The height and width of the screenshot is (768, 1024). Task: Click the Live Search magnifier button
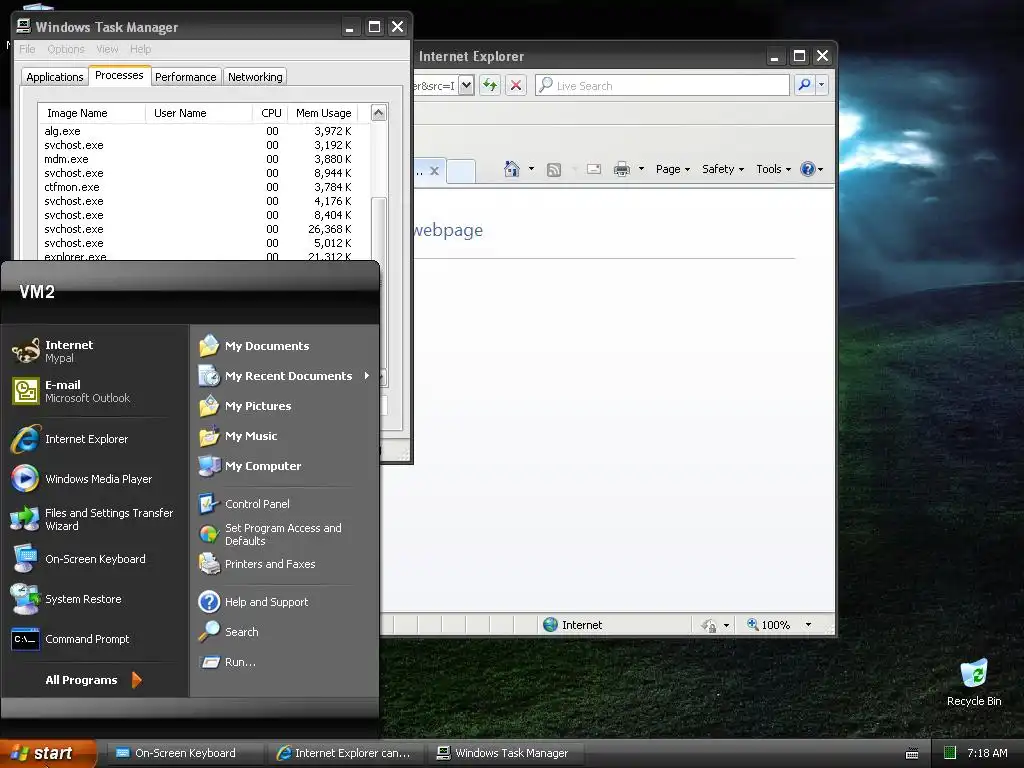coord(805,85)
